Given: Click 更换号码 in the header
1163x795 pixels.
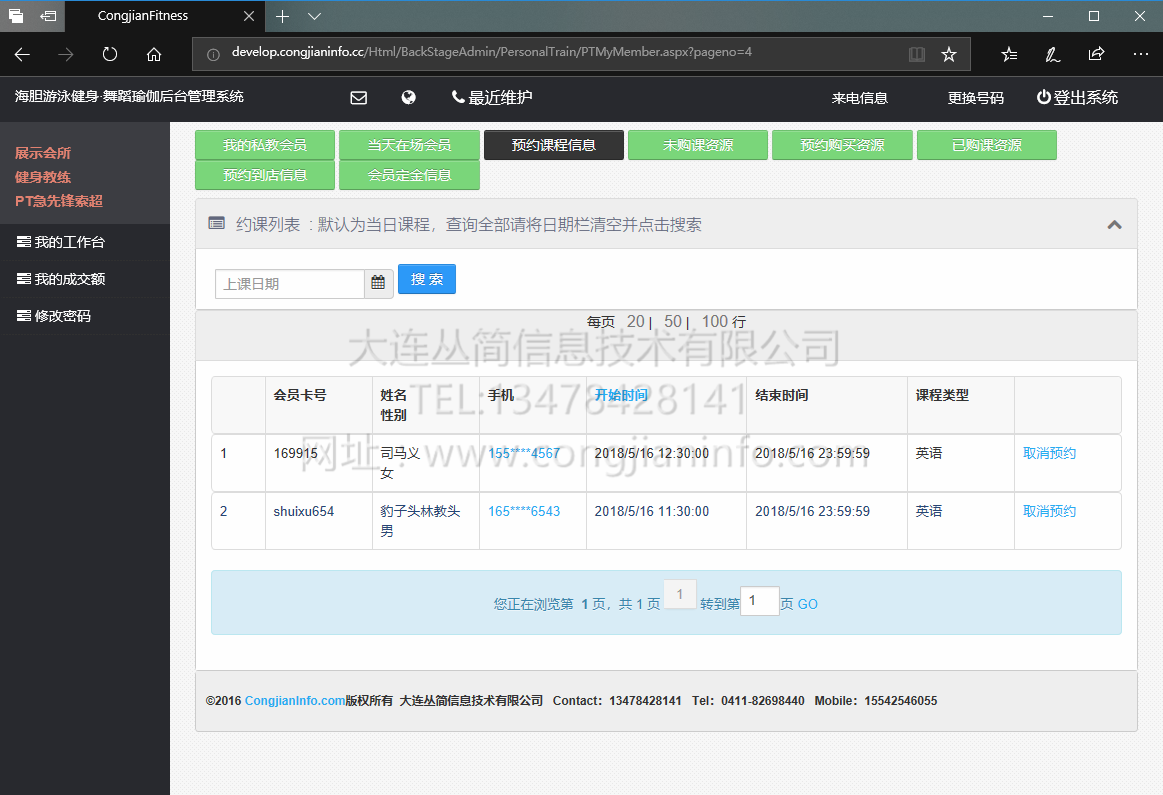Looking at the screenshot, I should tap(975, 98).
